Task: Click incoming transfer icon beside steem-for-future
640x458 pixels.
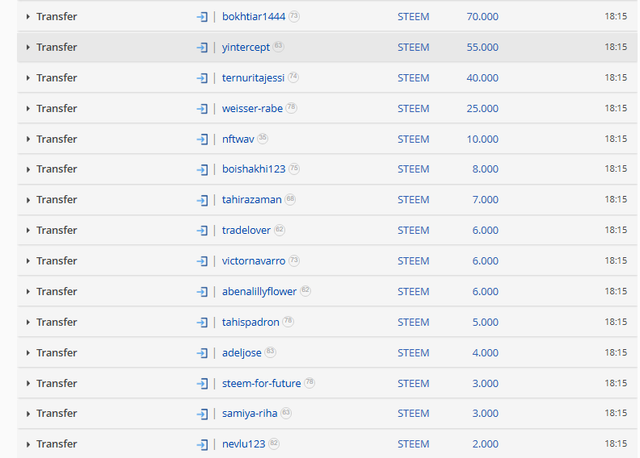Action: [x=202, y=384]
